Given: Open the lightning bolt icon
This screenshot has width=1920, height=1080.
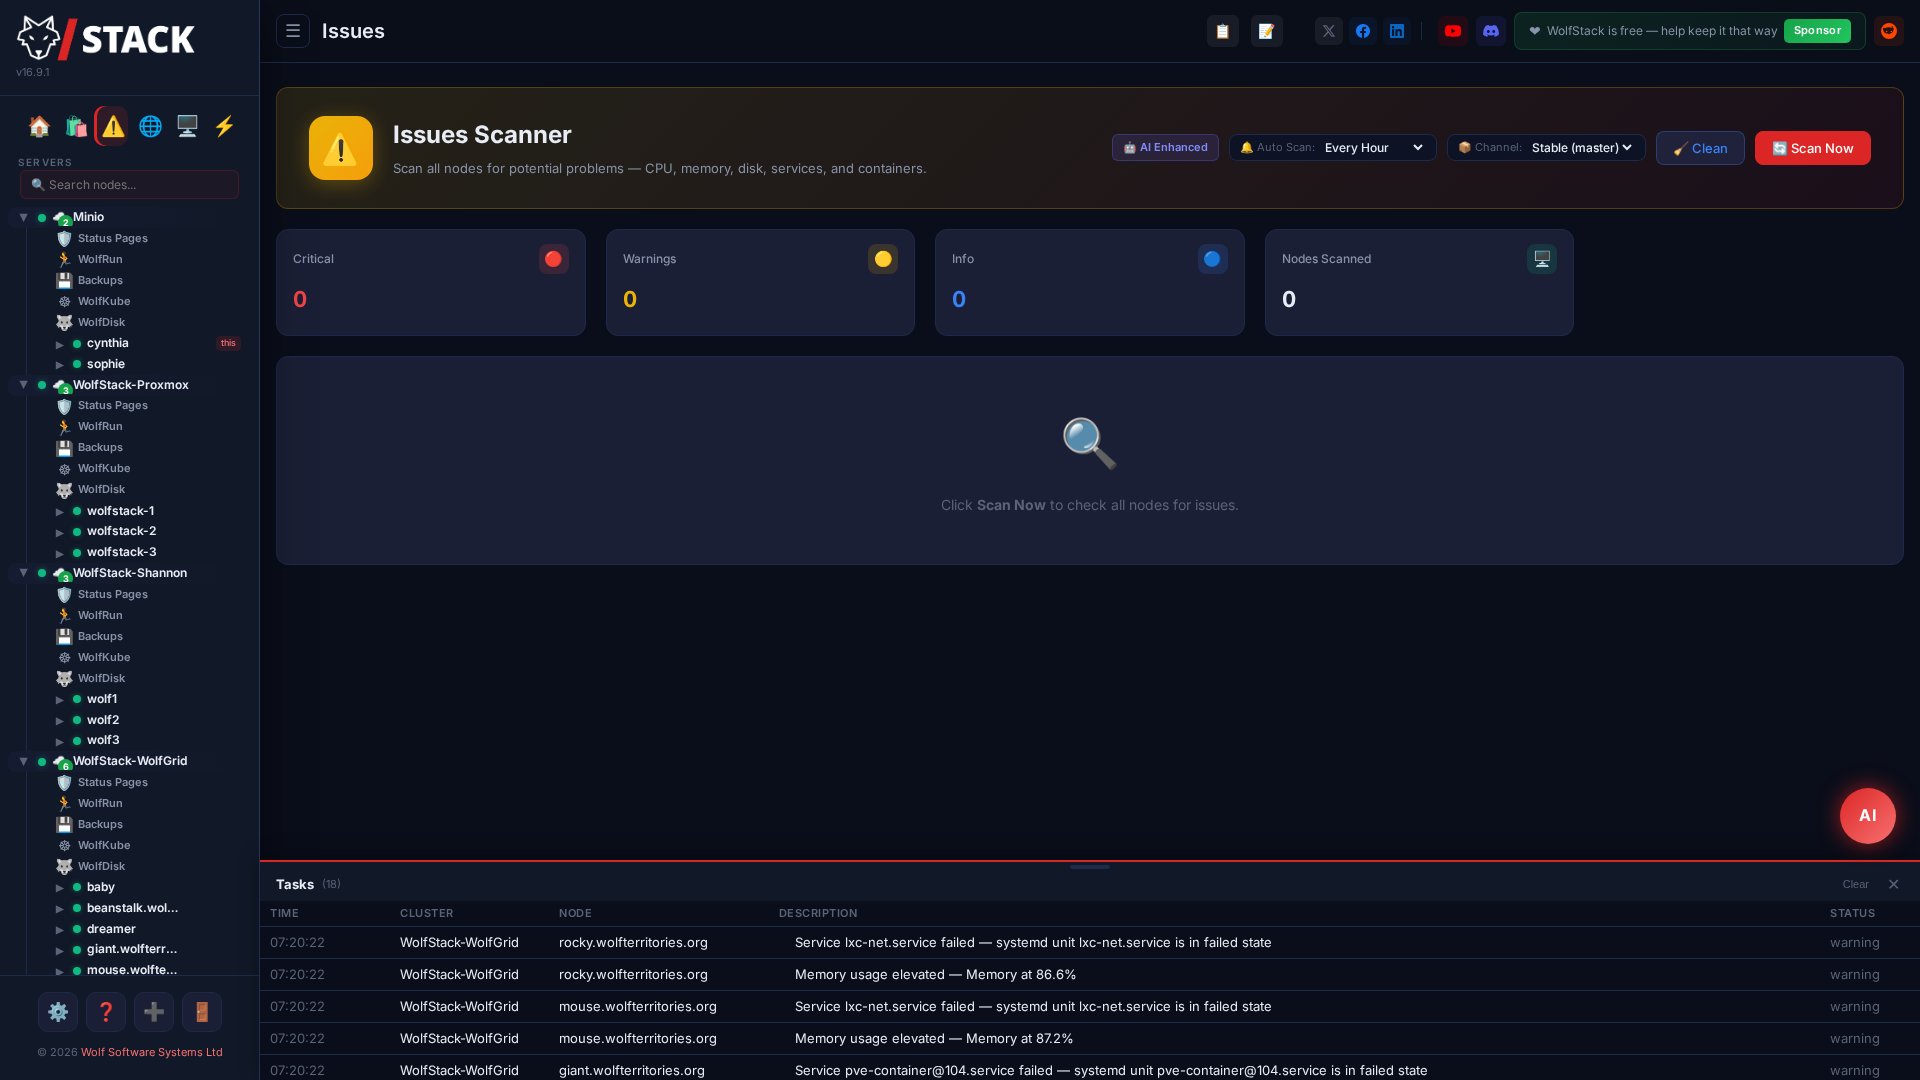Looking at the screenshot, I should (x=224, y=126).
